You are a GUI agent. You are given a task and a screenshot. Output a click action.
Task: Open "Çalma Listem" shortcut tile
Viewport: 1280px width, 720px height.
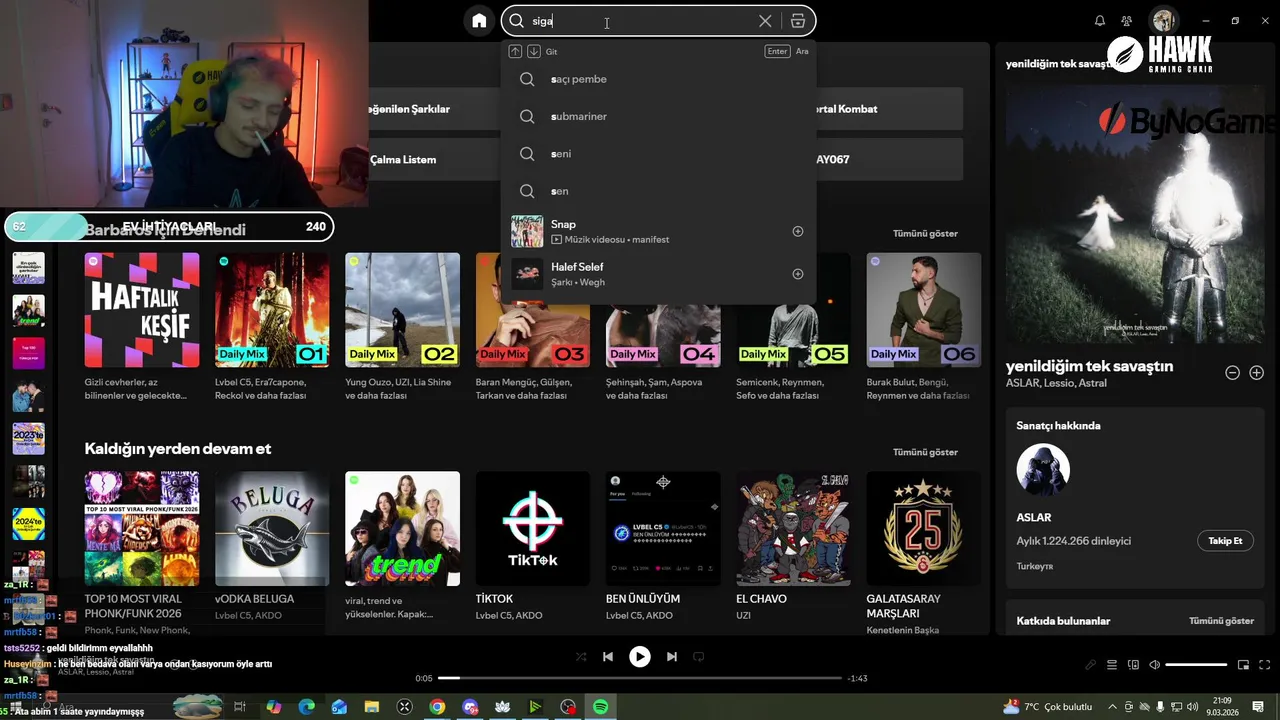(435, 159)
